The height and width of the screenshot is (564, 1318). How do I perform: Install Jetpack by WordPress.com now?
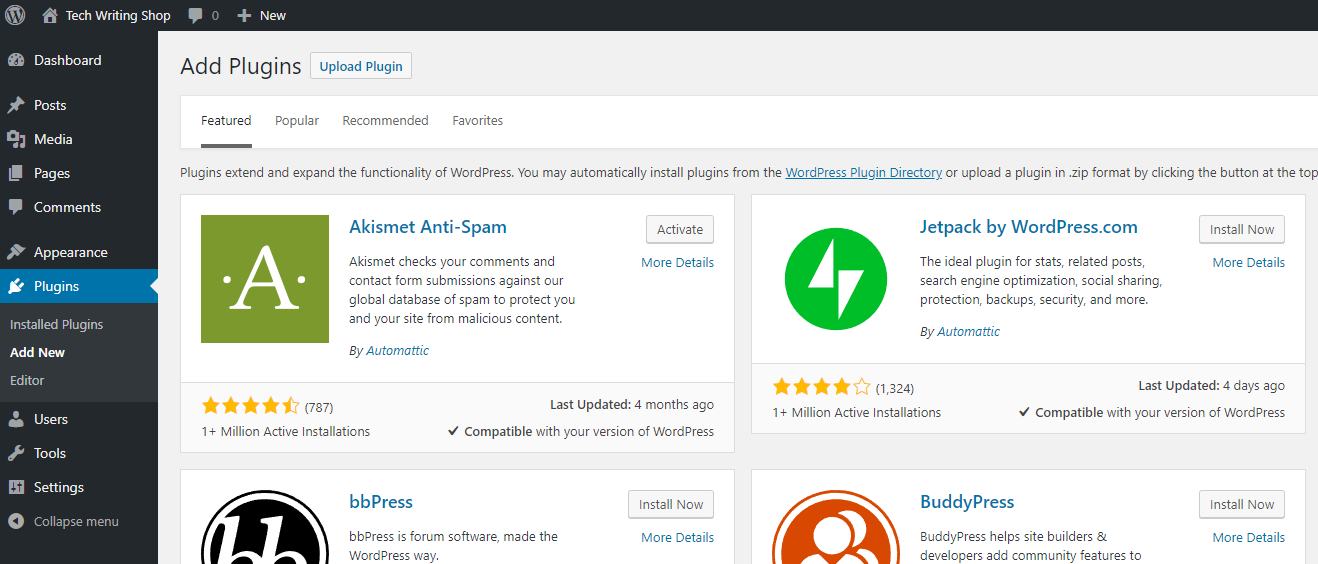pyautogui.click(x=1242, y=229)
